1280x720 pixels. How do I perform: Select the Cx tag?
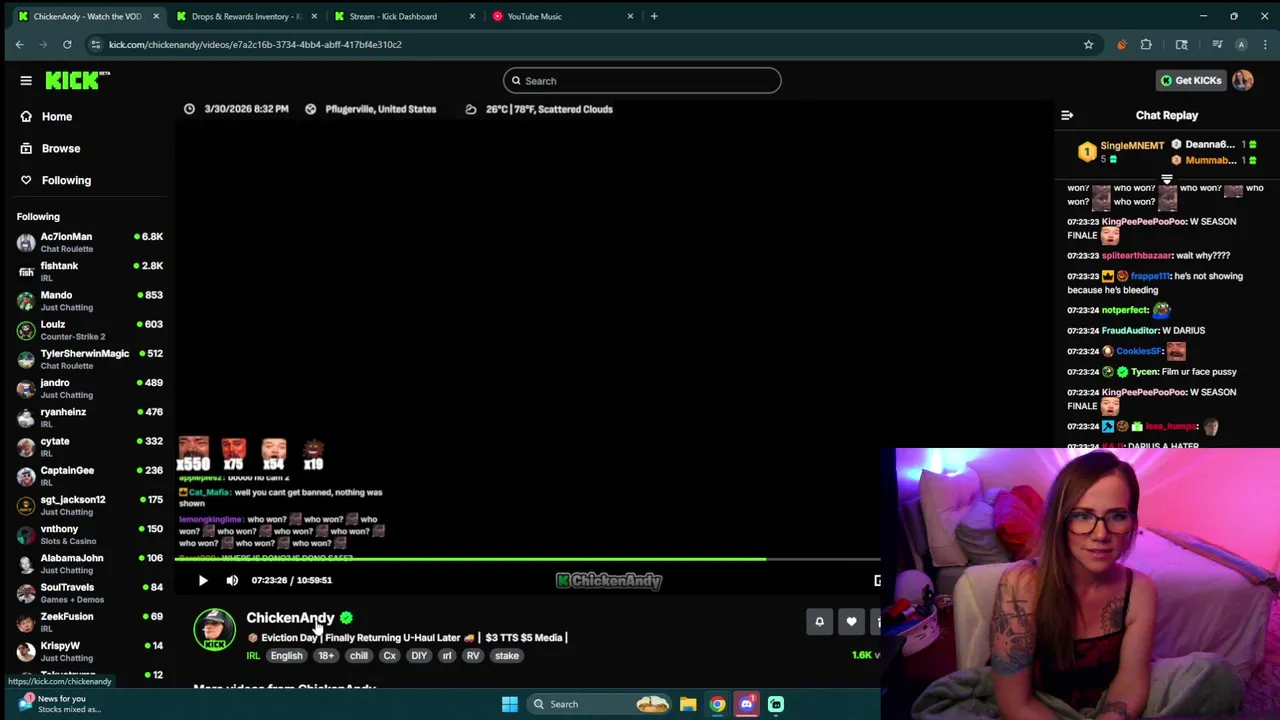click(x=390, y=656)
